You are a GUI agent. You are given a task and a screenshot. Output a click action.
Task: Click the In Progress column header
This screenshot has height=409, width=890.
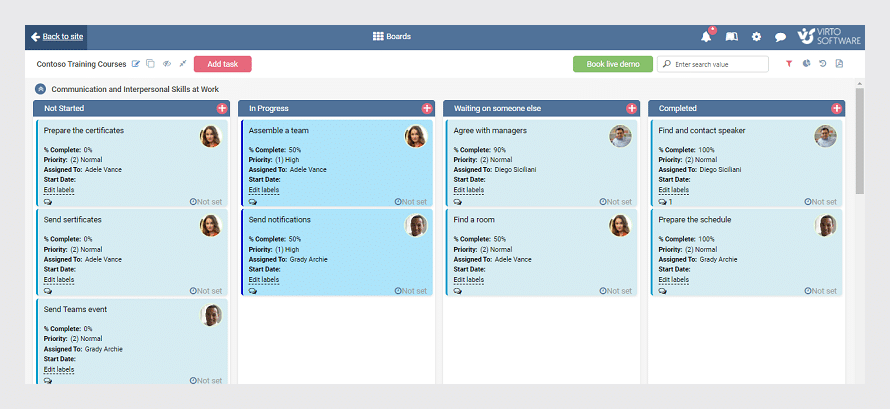coord(337,108)
